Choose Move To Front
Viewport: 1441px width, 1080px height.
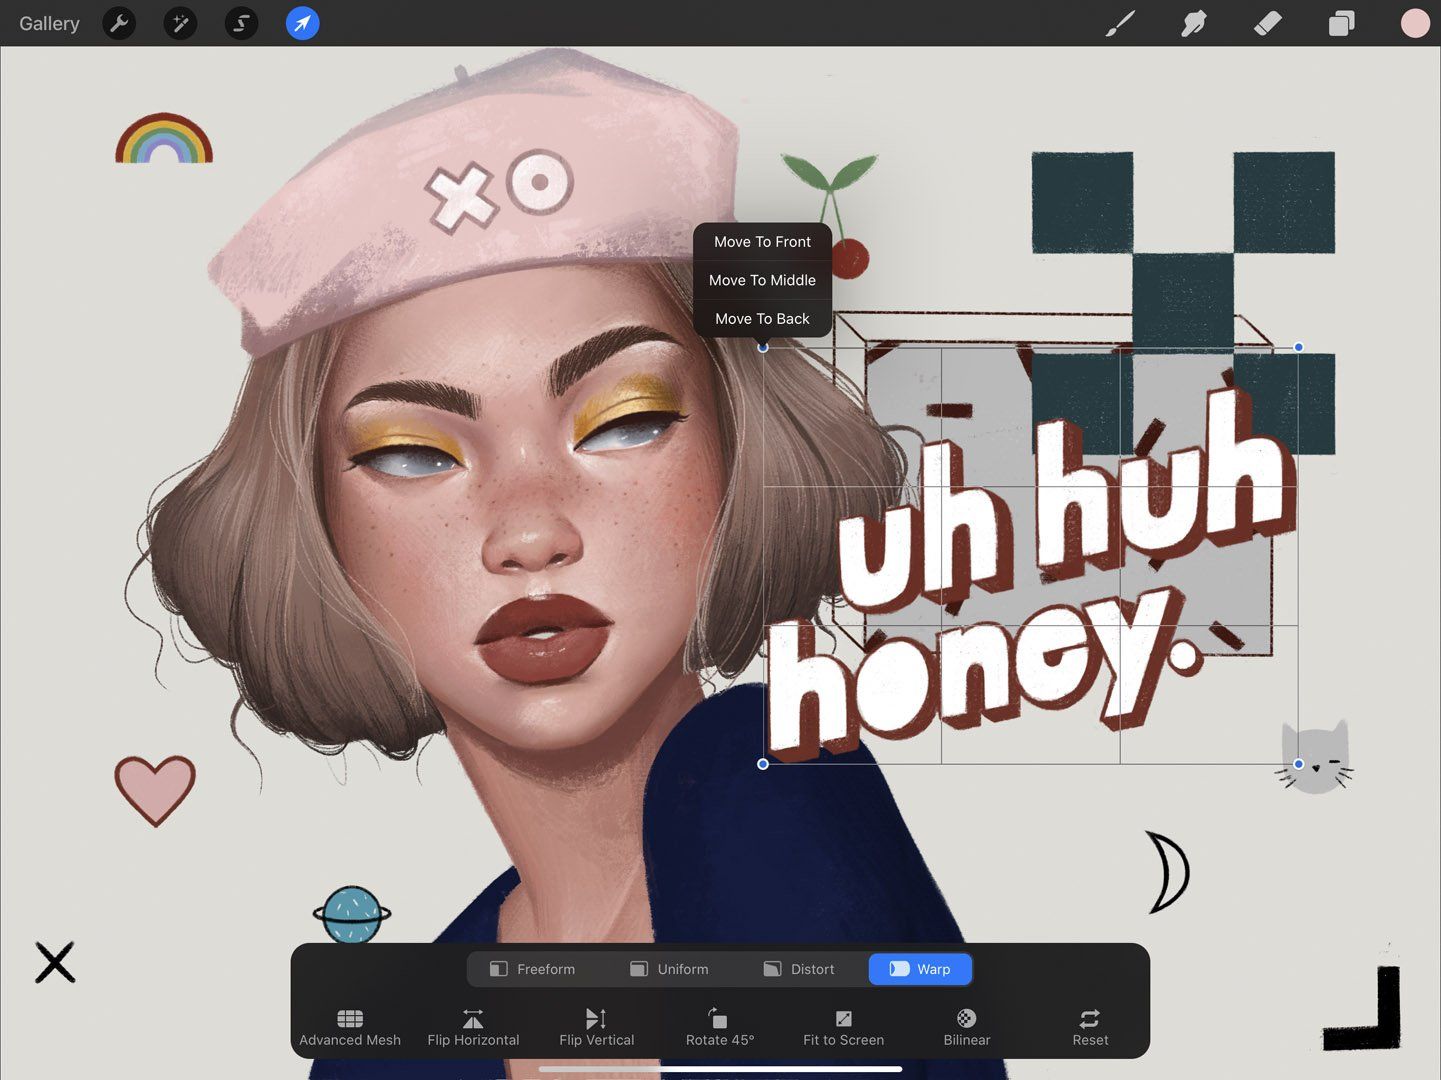pos(762,241)
